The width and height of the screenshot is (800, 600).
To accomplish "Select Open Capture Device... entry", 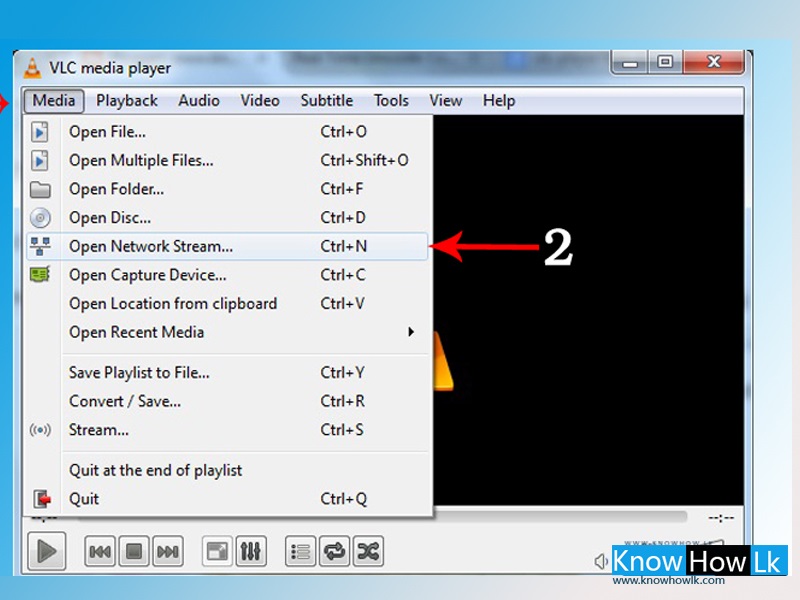I will 227,275.
